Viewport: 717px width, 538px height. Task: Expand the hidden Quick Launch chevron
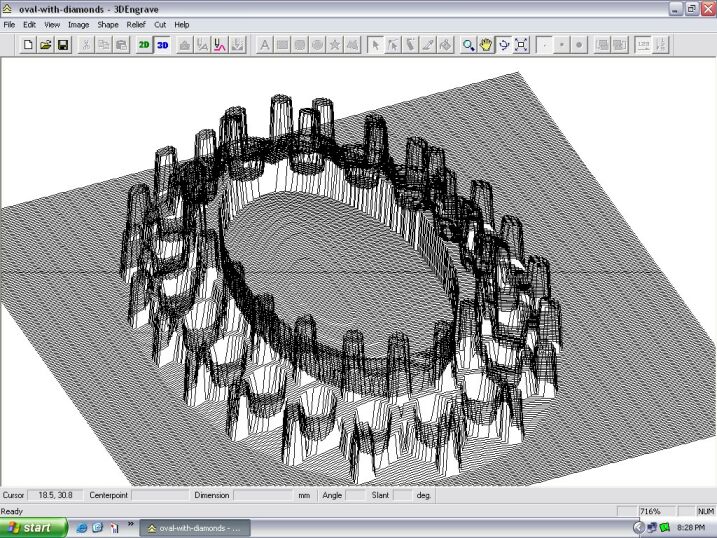(x=130, y=524)
